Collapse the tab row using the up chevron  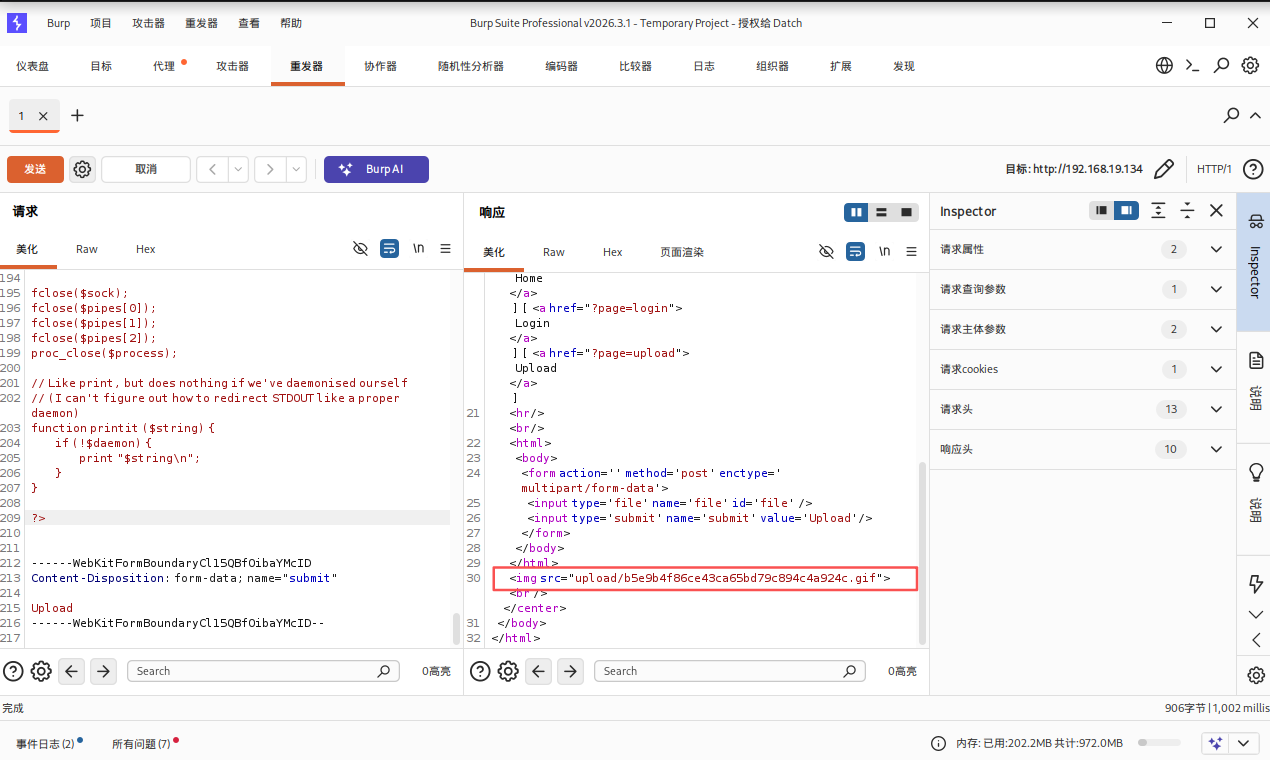(x=1255, y=116)
